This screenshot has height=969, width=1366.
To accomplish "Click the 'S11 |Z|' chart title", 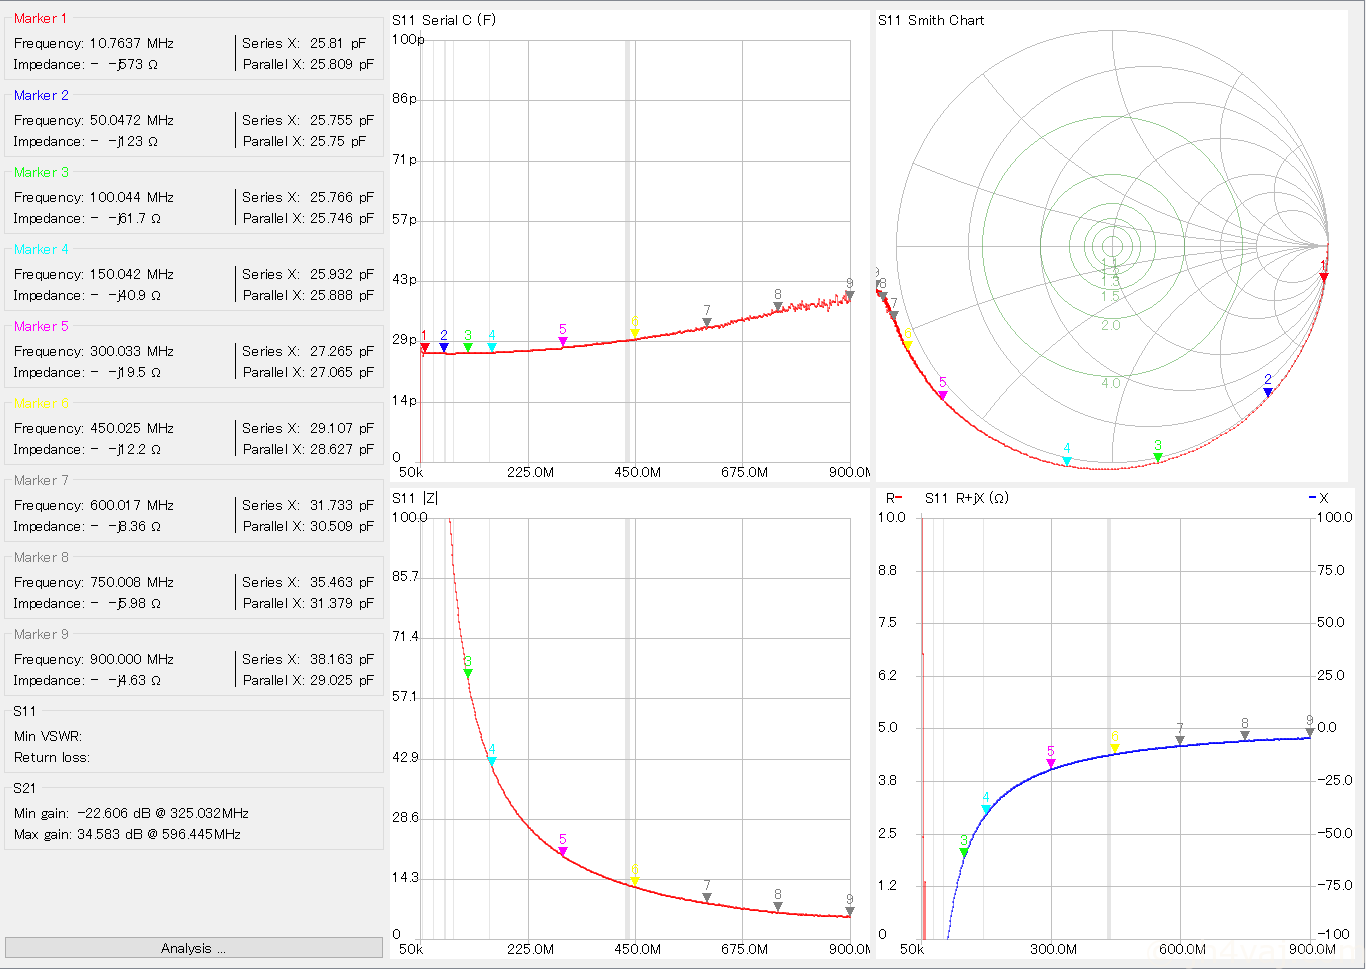I will pyautogui.click(x=415, y=498).
